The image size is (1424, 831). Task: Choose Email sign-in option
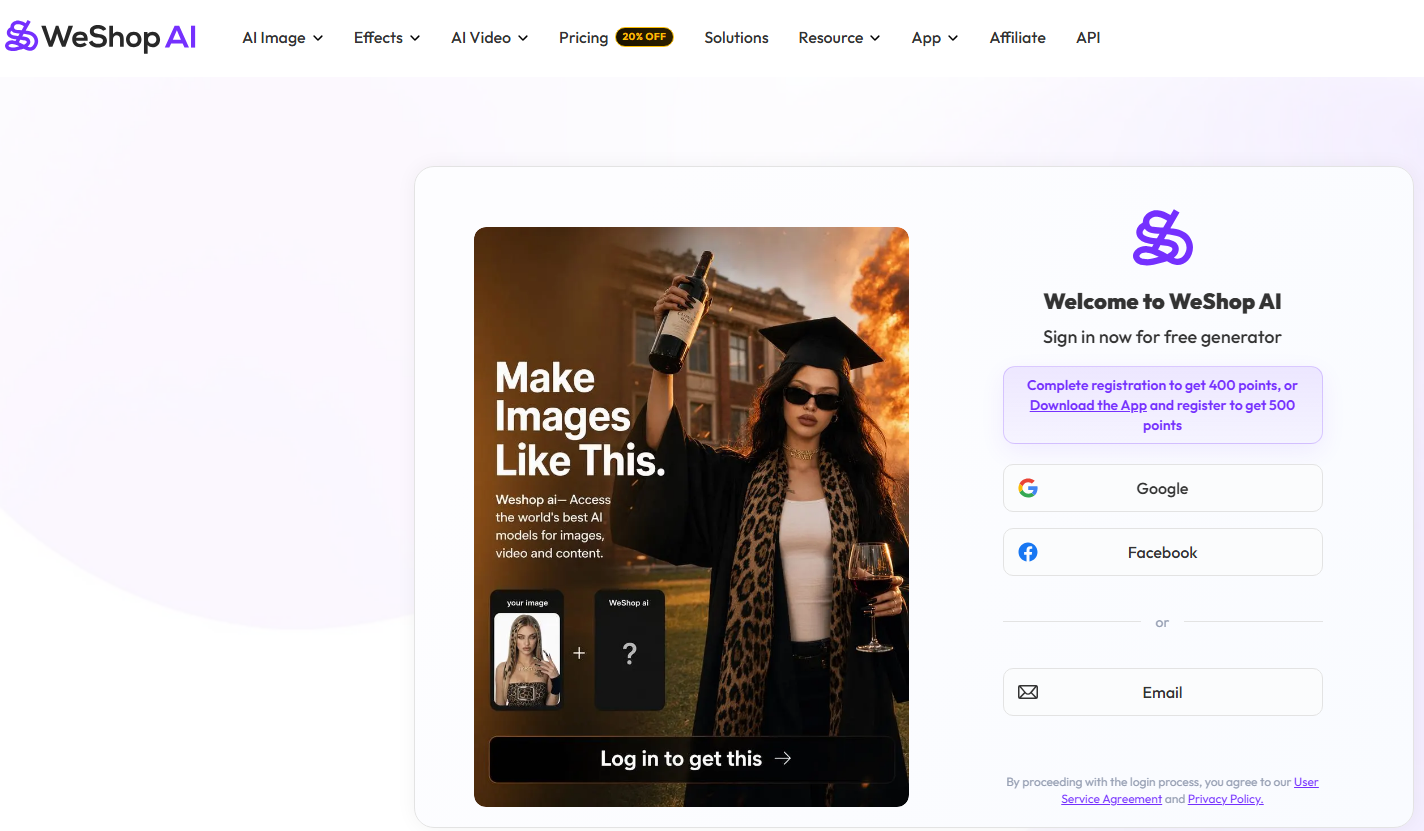tap(1163, 692)
